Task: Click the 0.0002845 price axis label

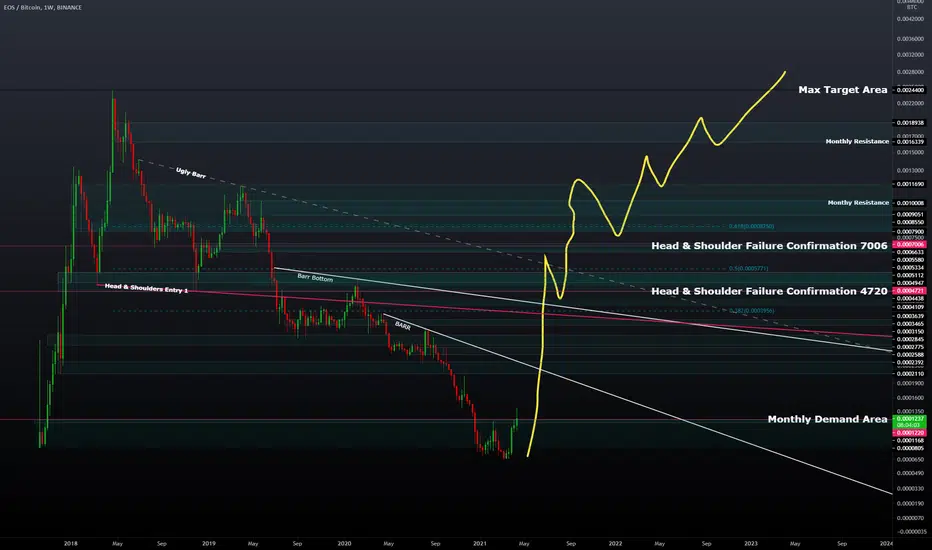Action: [x=910, y=340]
